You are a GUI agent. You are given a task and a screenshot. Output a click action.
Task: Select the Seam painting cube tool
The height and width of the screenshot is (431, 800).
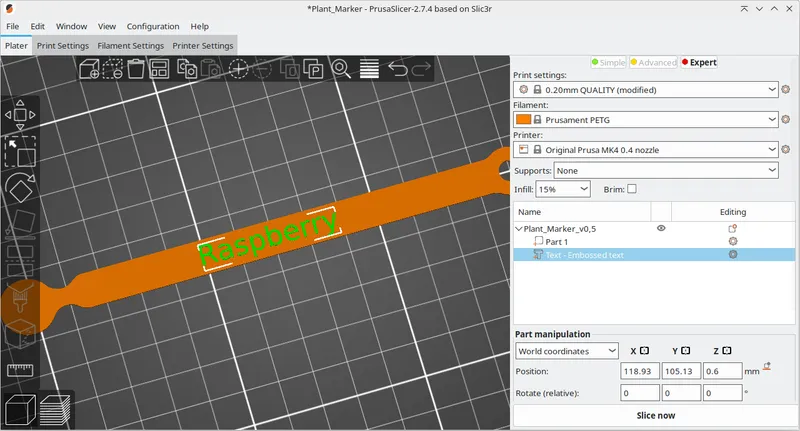point(20,334)
